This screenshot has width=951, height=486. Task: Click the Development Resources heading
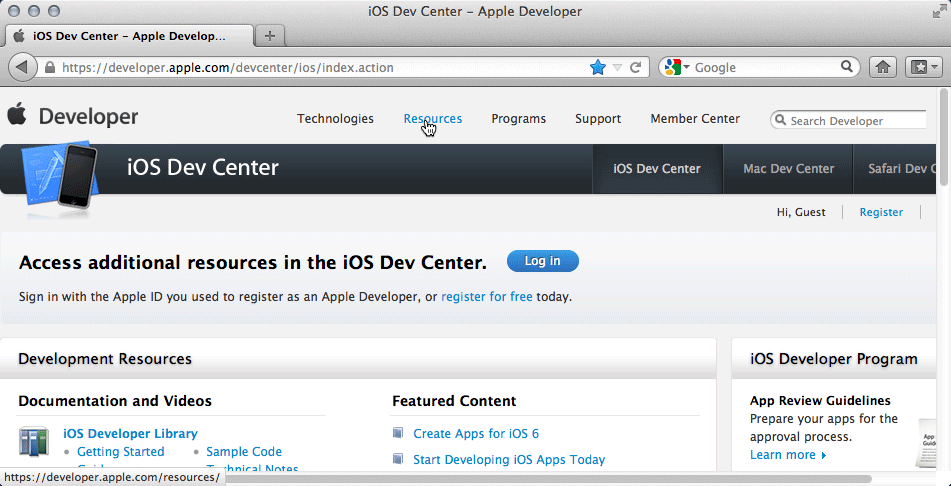[105, 359]
